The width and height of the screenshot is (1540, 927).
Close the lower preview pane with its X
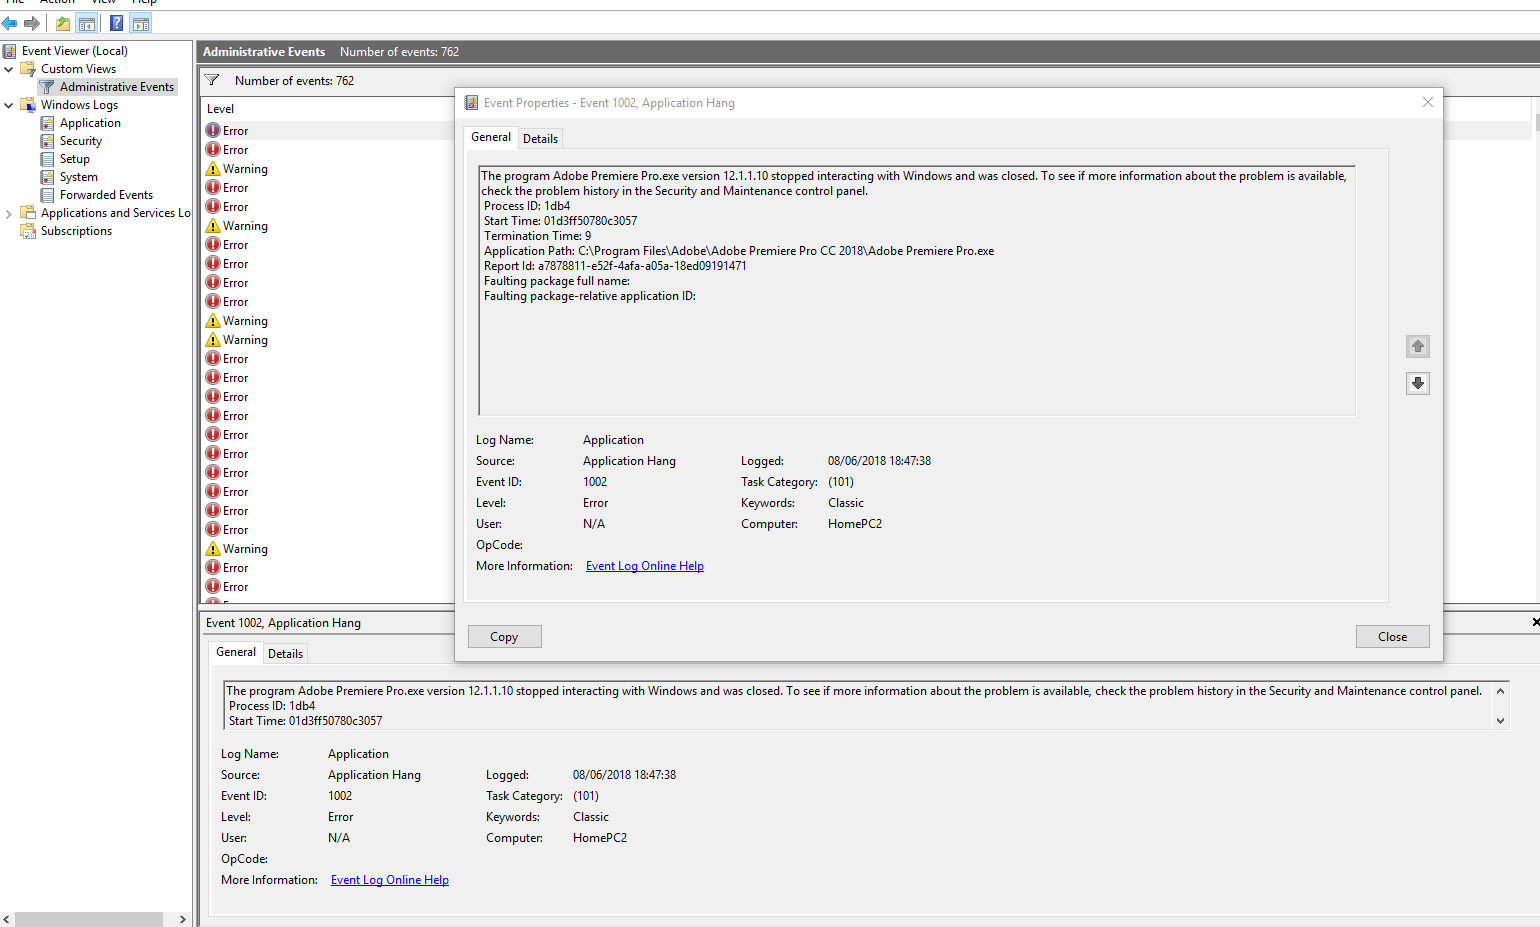tap(1536, 622)
